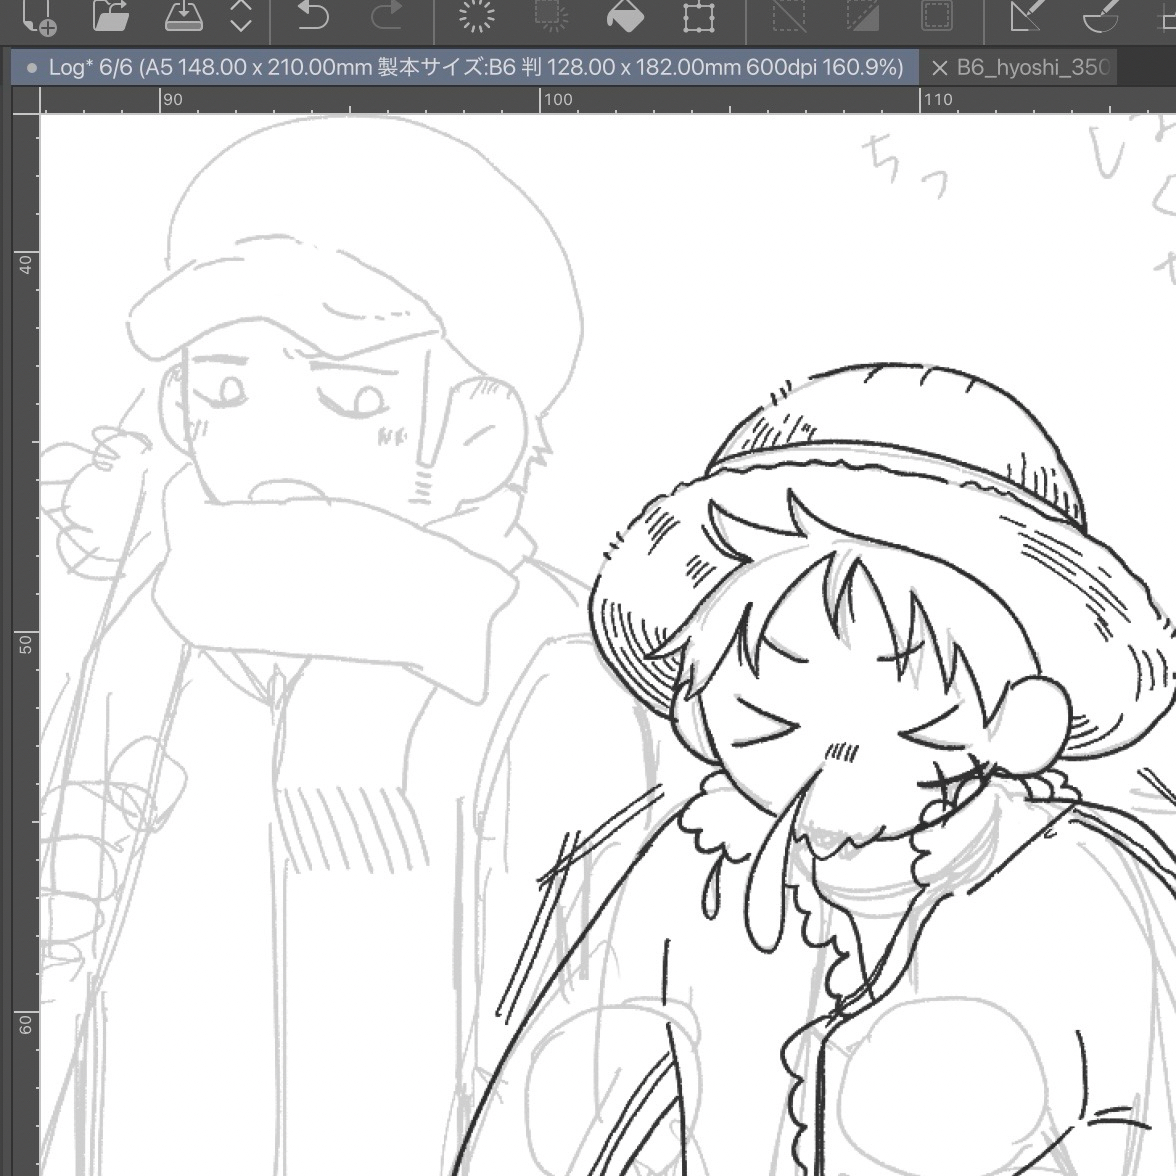Viewport: 1176px width, 1176px height.
Task: Click the Invert Selection icon
Action: coord(862,16)
